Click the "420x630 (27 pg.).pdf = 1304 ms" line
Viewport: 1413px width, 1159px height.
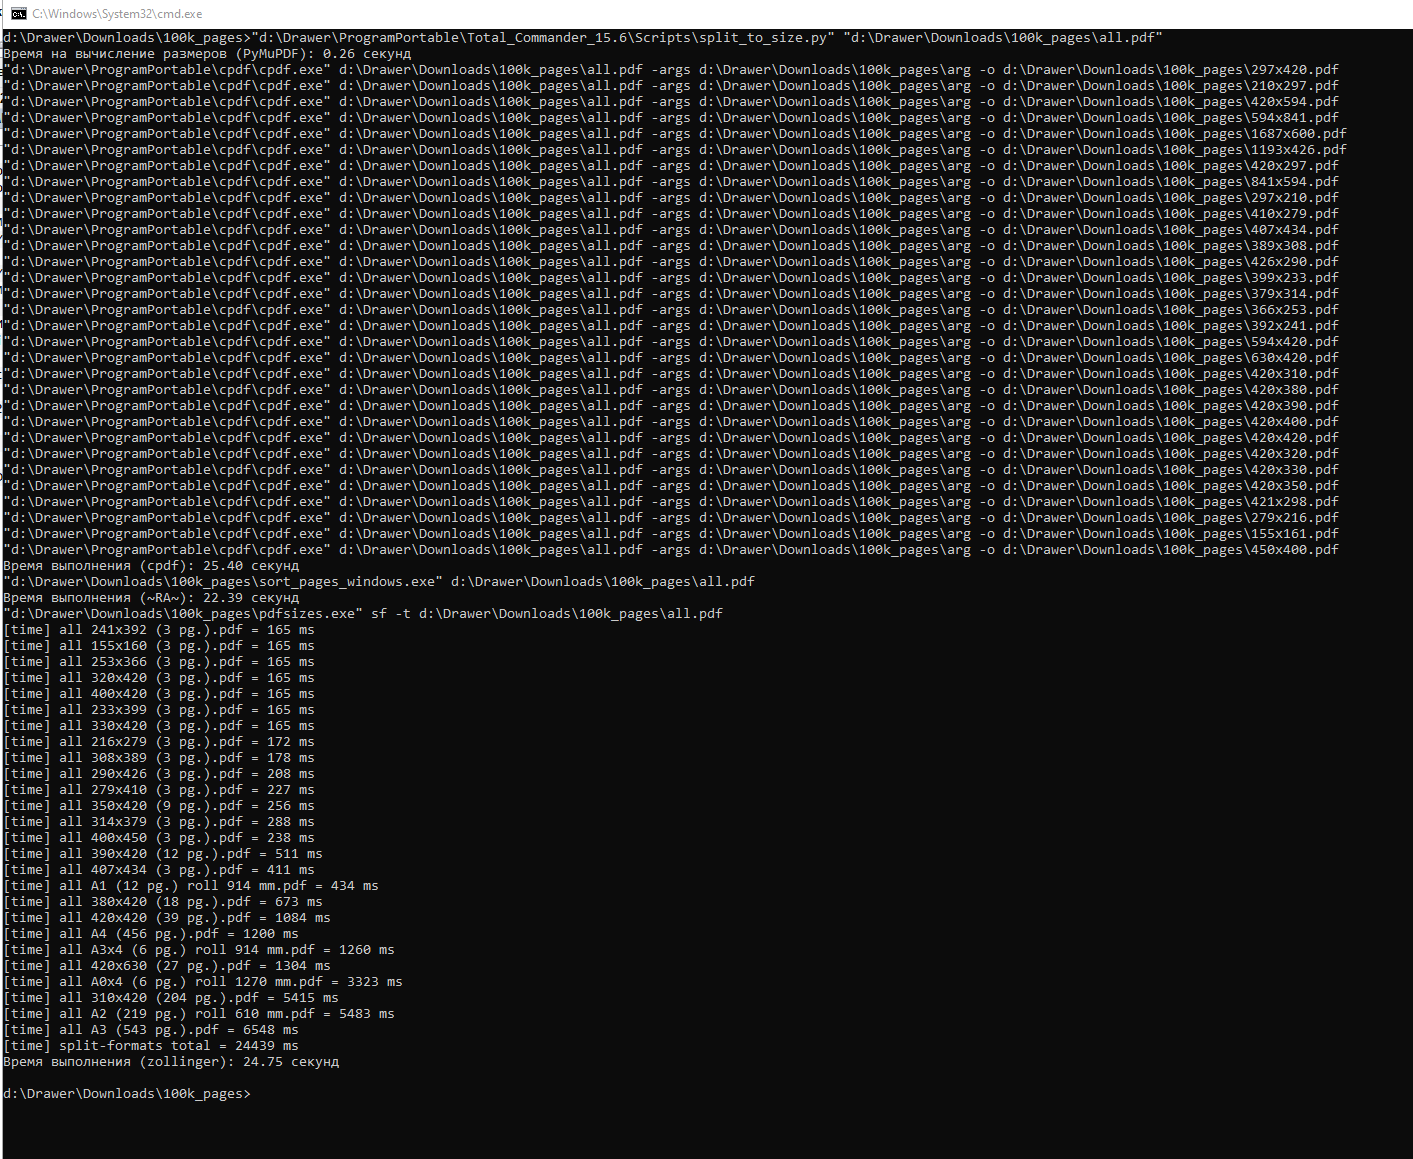[x=167, y=966]
